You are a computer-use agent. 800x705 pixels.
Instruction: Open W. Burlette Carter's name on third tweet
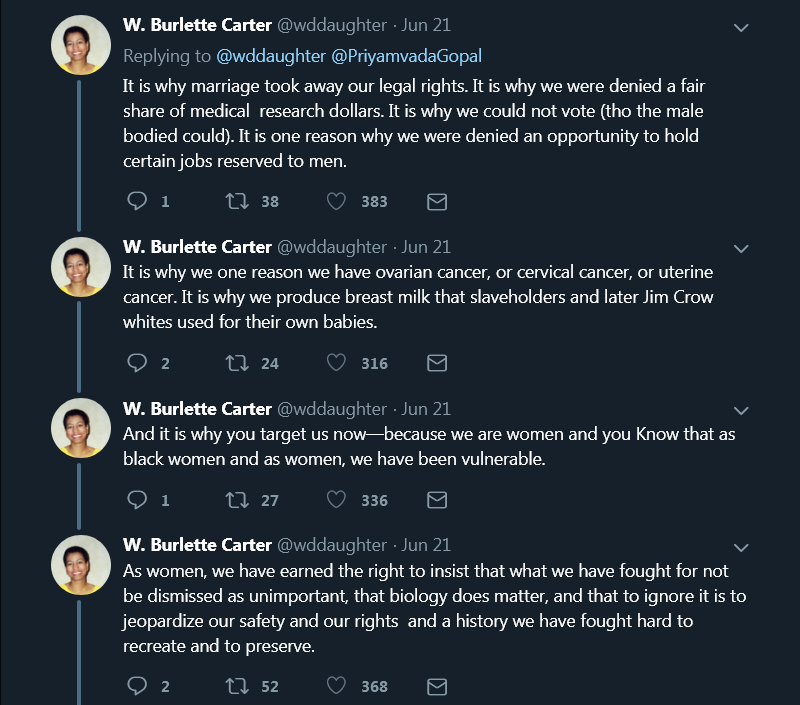(x=197, y=409)
